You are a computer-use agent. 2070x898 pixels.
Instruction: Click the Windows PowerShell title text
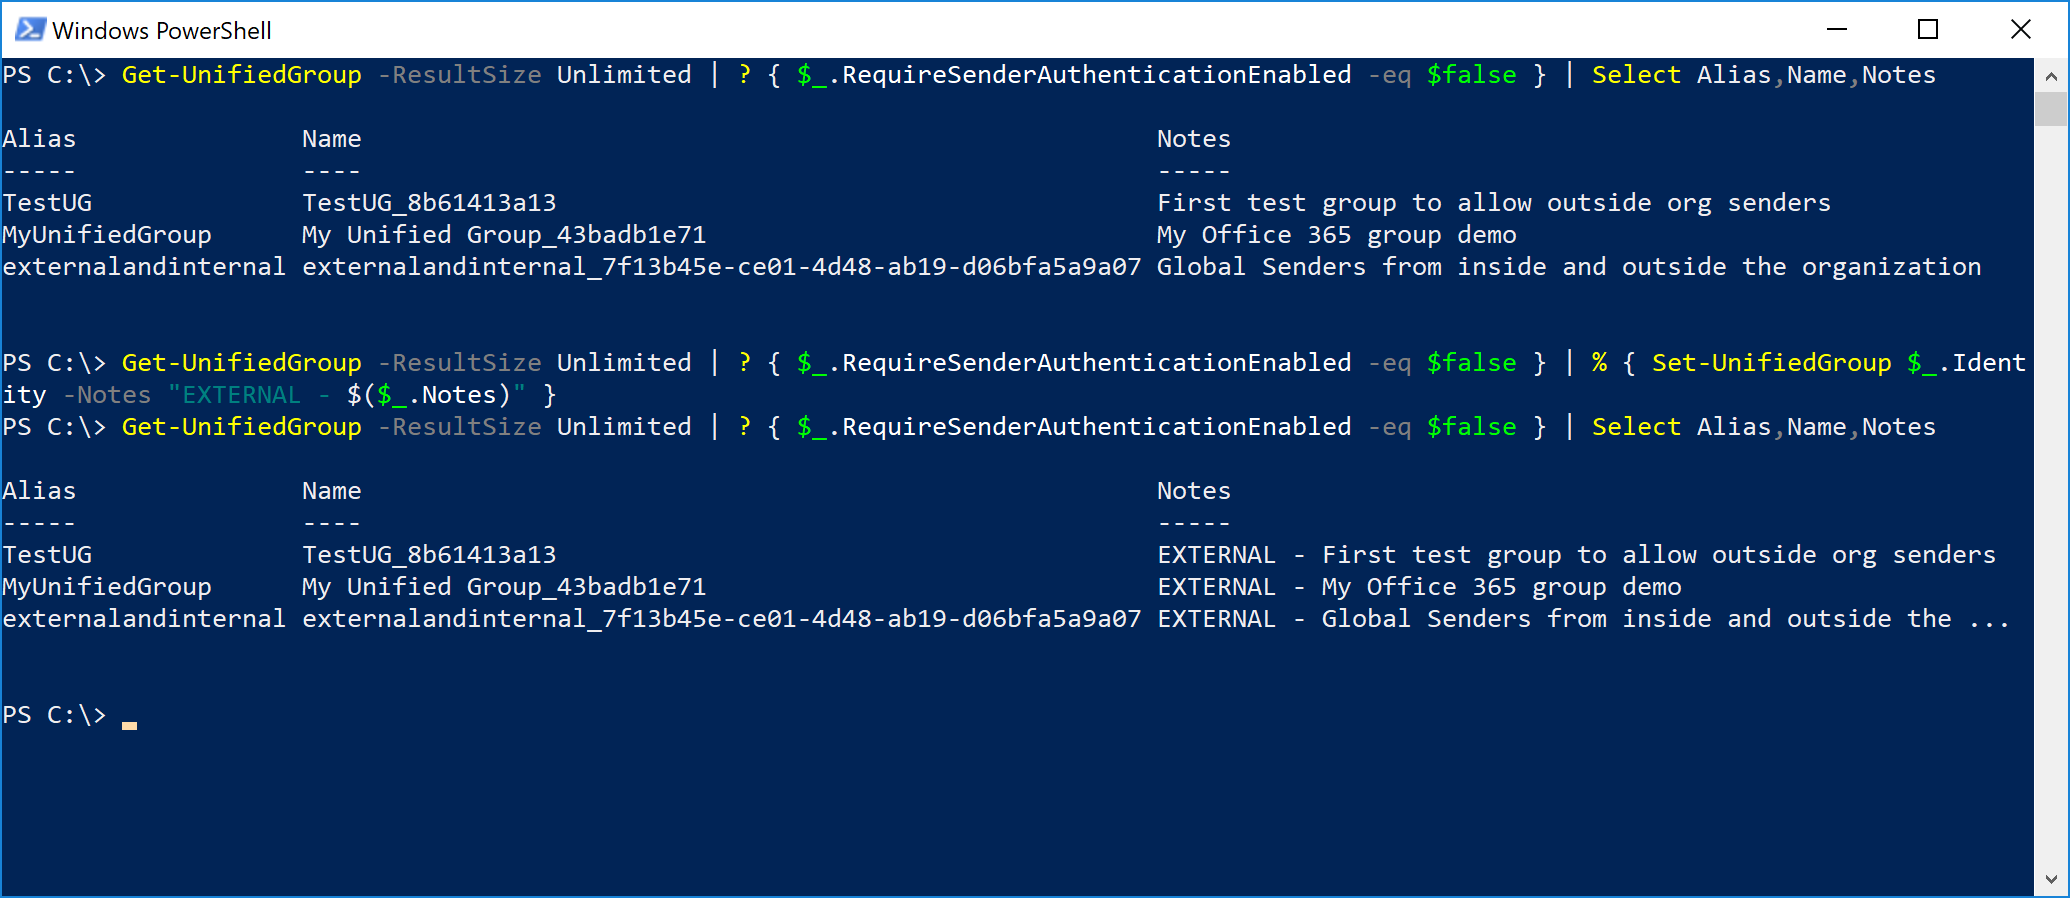pos(162,31)
